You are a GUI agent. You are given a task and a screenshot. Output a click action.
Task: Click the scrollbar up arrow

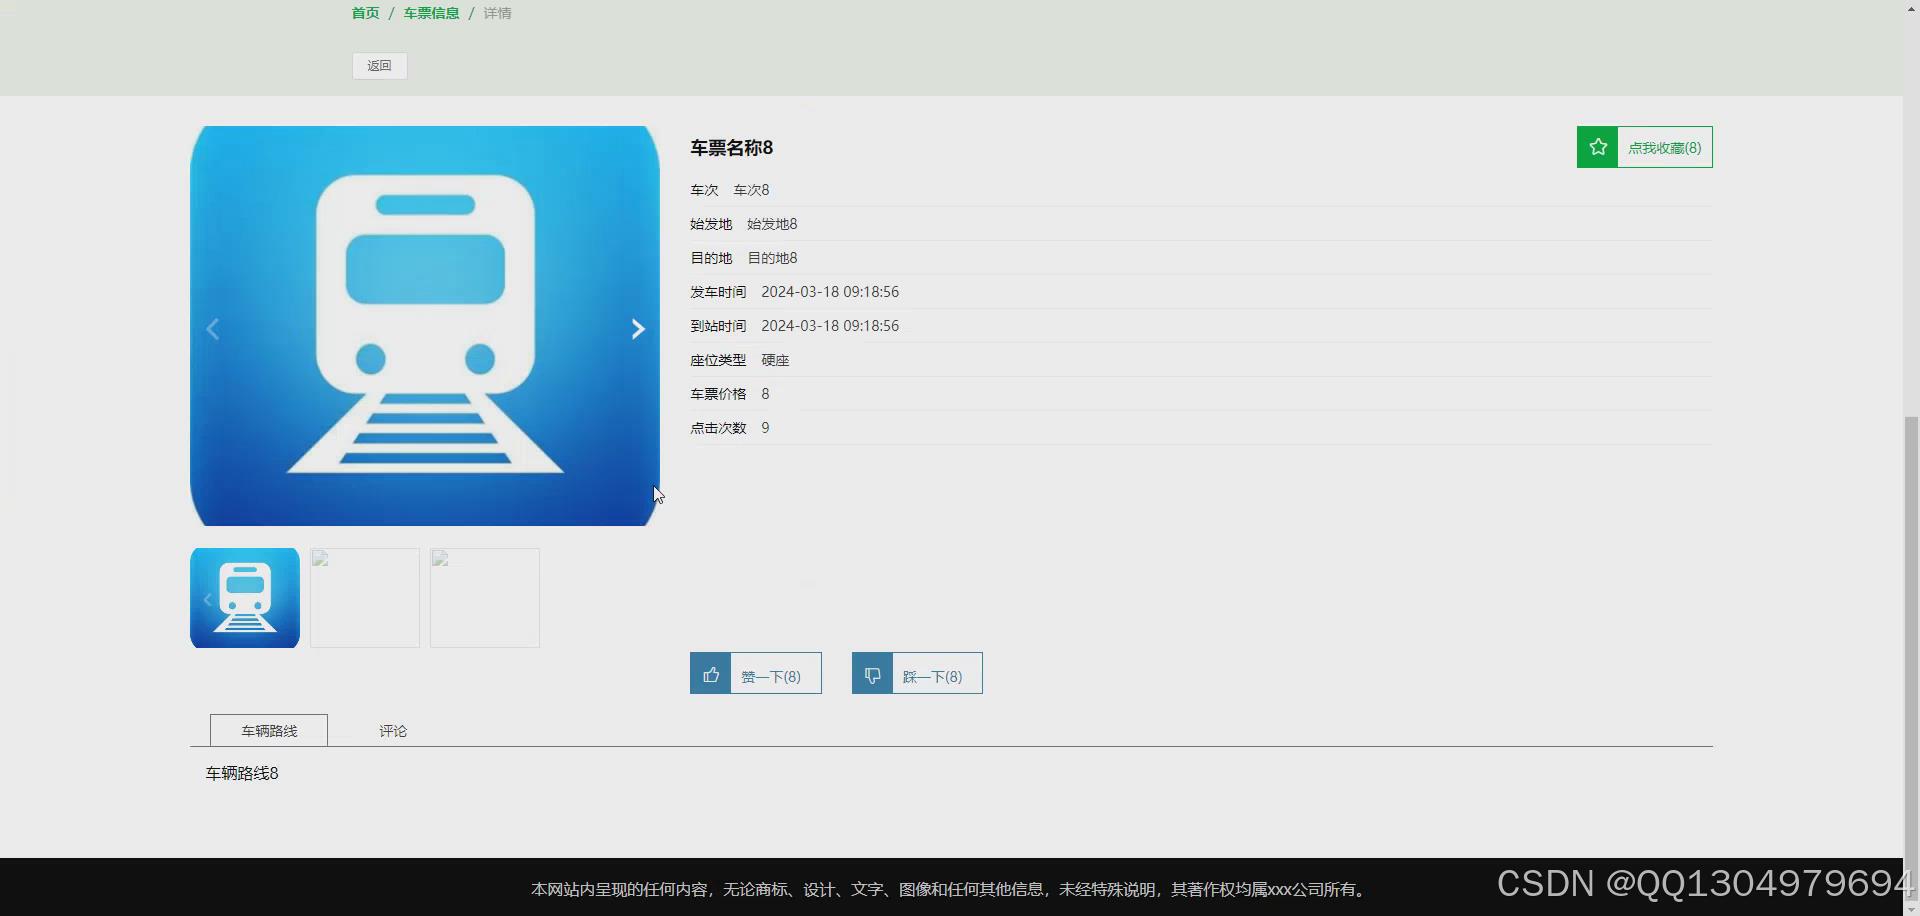coord(1911,8)
